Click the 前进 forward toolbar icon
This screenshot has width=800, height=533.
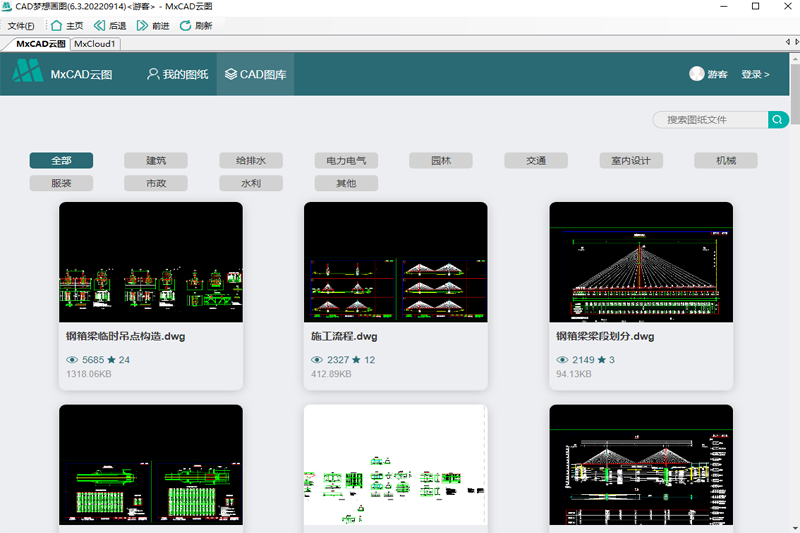pos(142,25)
